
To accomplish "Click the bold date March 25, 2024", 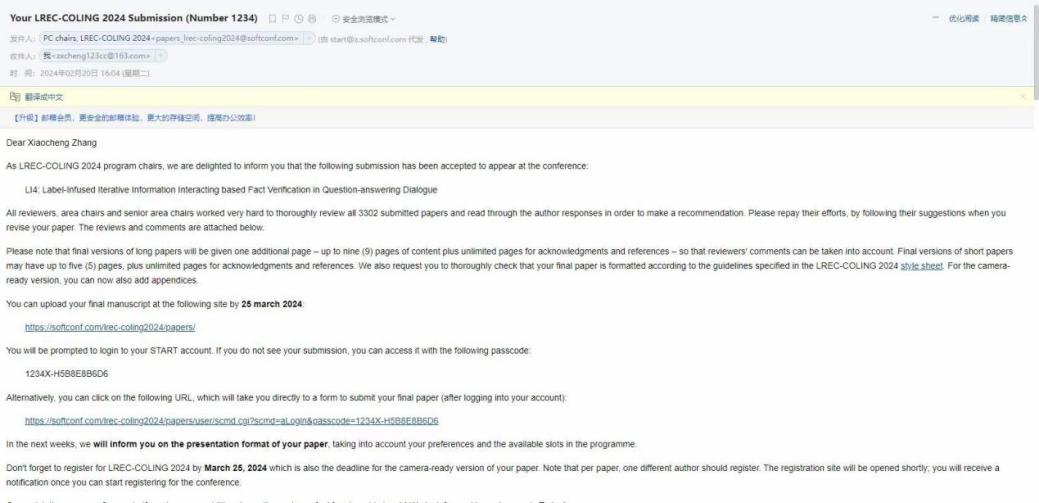I will click(235, 468).
